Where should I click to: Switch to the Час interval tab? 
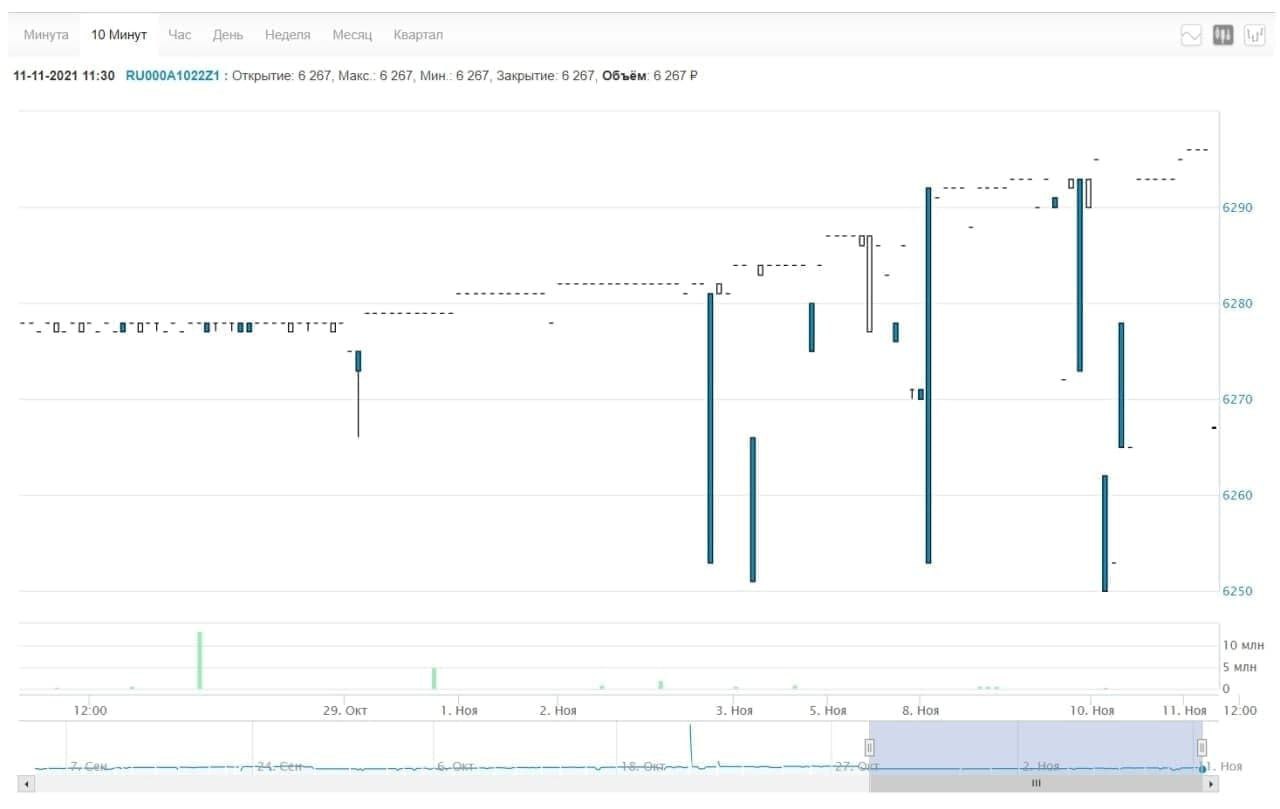click(180, 35)
